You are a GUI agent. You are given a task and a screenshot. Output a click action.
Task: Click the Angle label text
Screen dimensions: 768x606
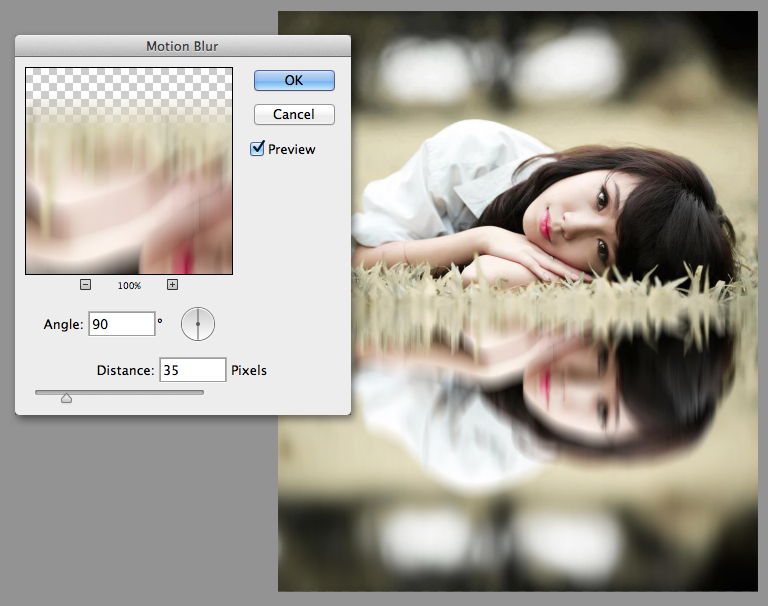[x=63, y=324]
